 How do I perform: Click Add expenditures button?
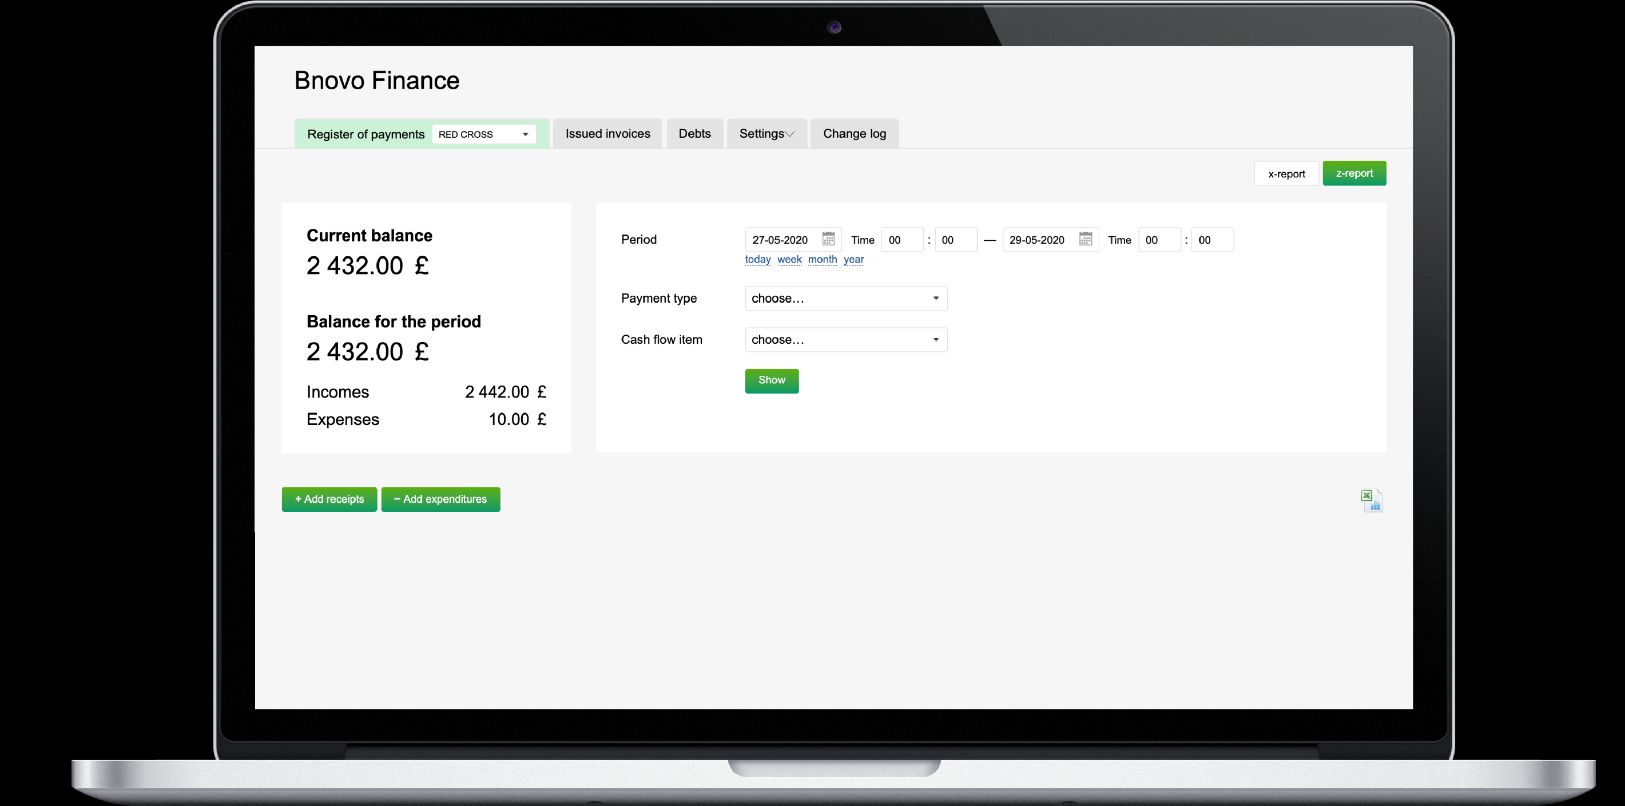[441, 500]
